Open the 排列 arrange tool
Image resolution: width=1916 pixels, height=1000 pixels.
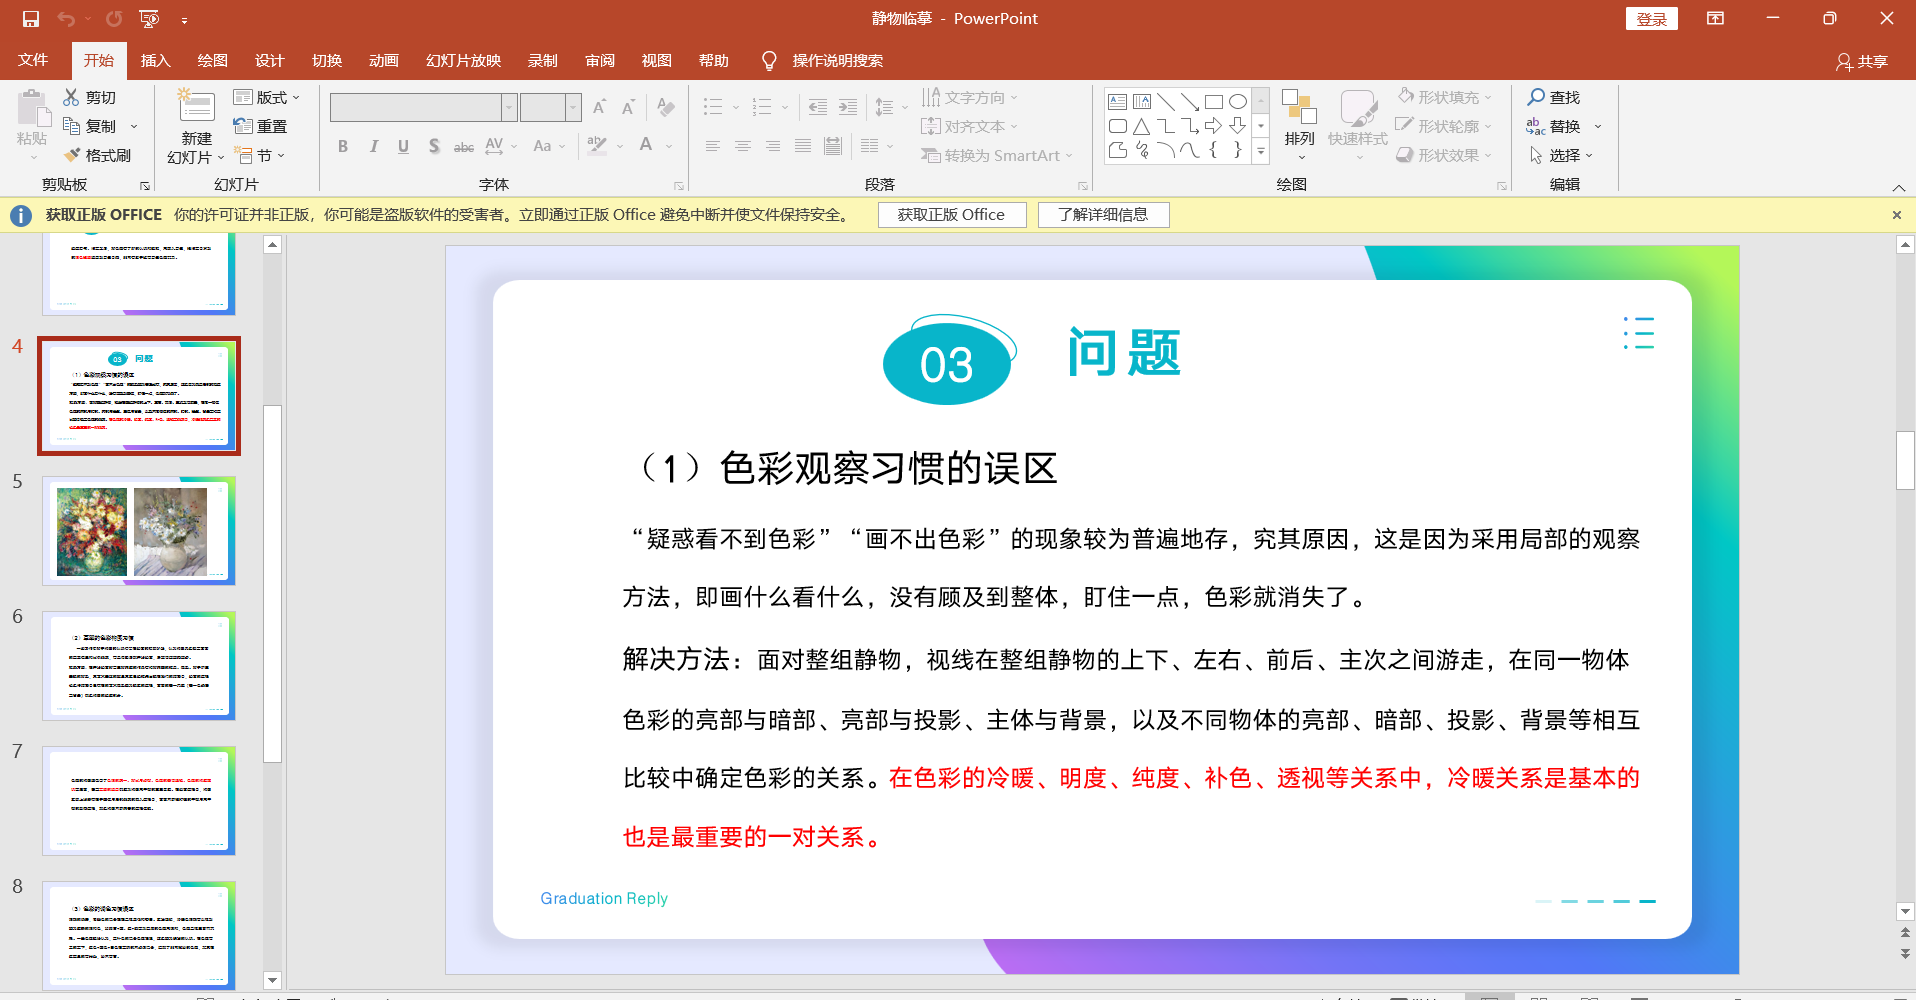pyautogui.click(x=1299, y=126)
